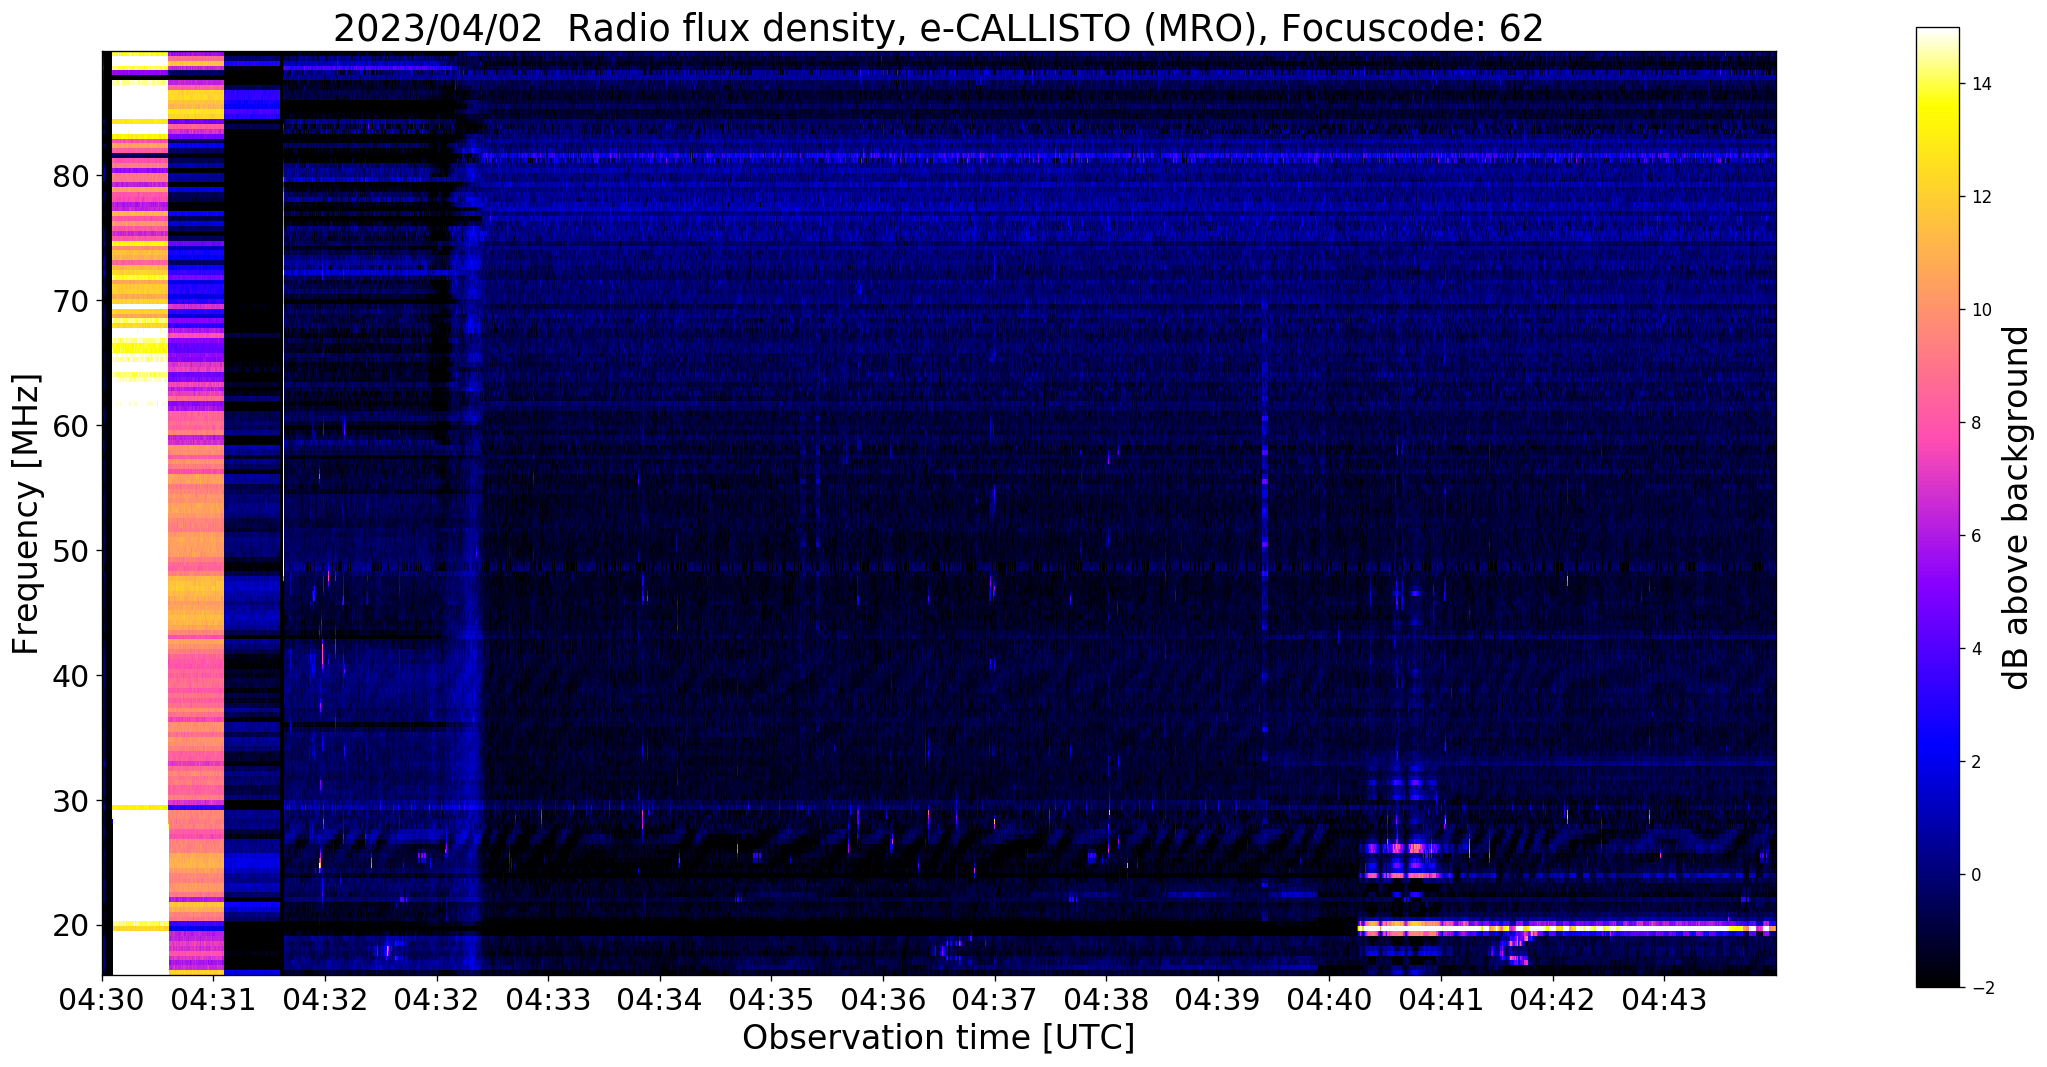The image size is (2047, 1067).
Task: Click the 'Frequency [MHz]' y-axis label
Action: point(27,514)
